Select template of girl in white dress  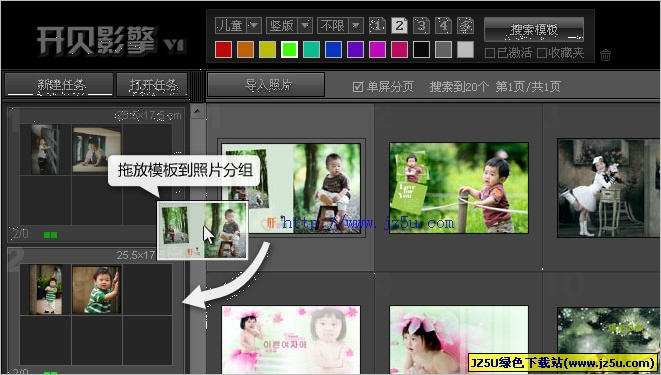click(x=609, y=188)
